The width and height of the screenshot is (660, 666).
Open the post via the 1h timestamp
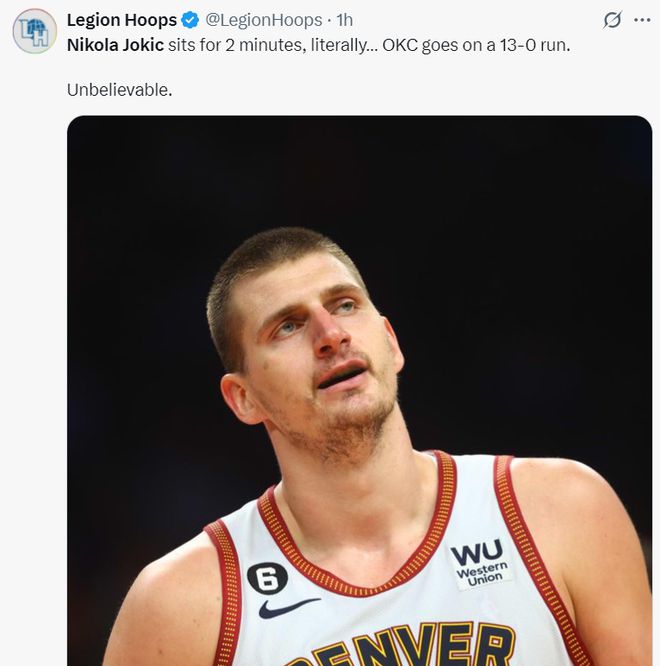tap(345, 20)
